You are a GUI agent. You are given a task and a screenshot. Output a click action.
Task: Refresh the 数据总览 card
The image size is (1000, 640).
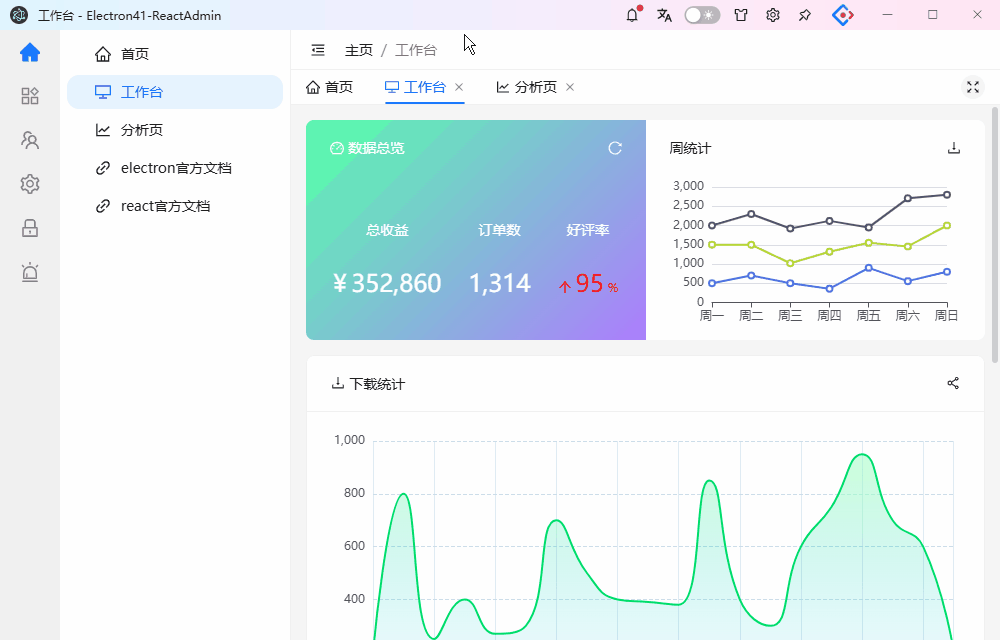615,148
